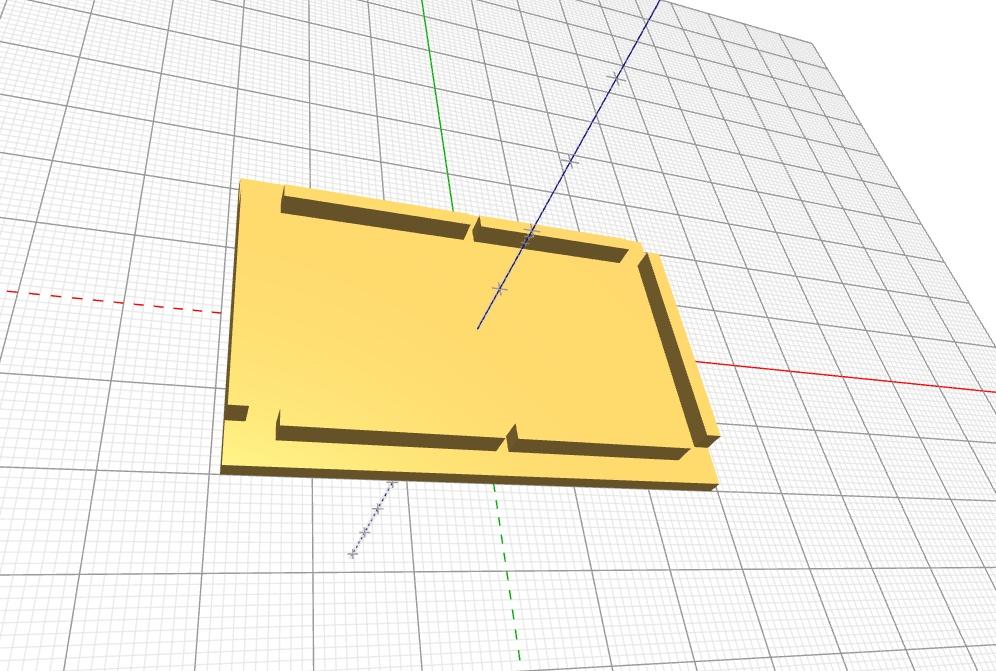Select the long raised wall along the plate's right edge

tap(677, 348)
